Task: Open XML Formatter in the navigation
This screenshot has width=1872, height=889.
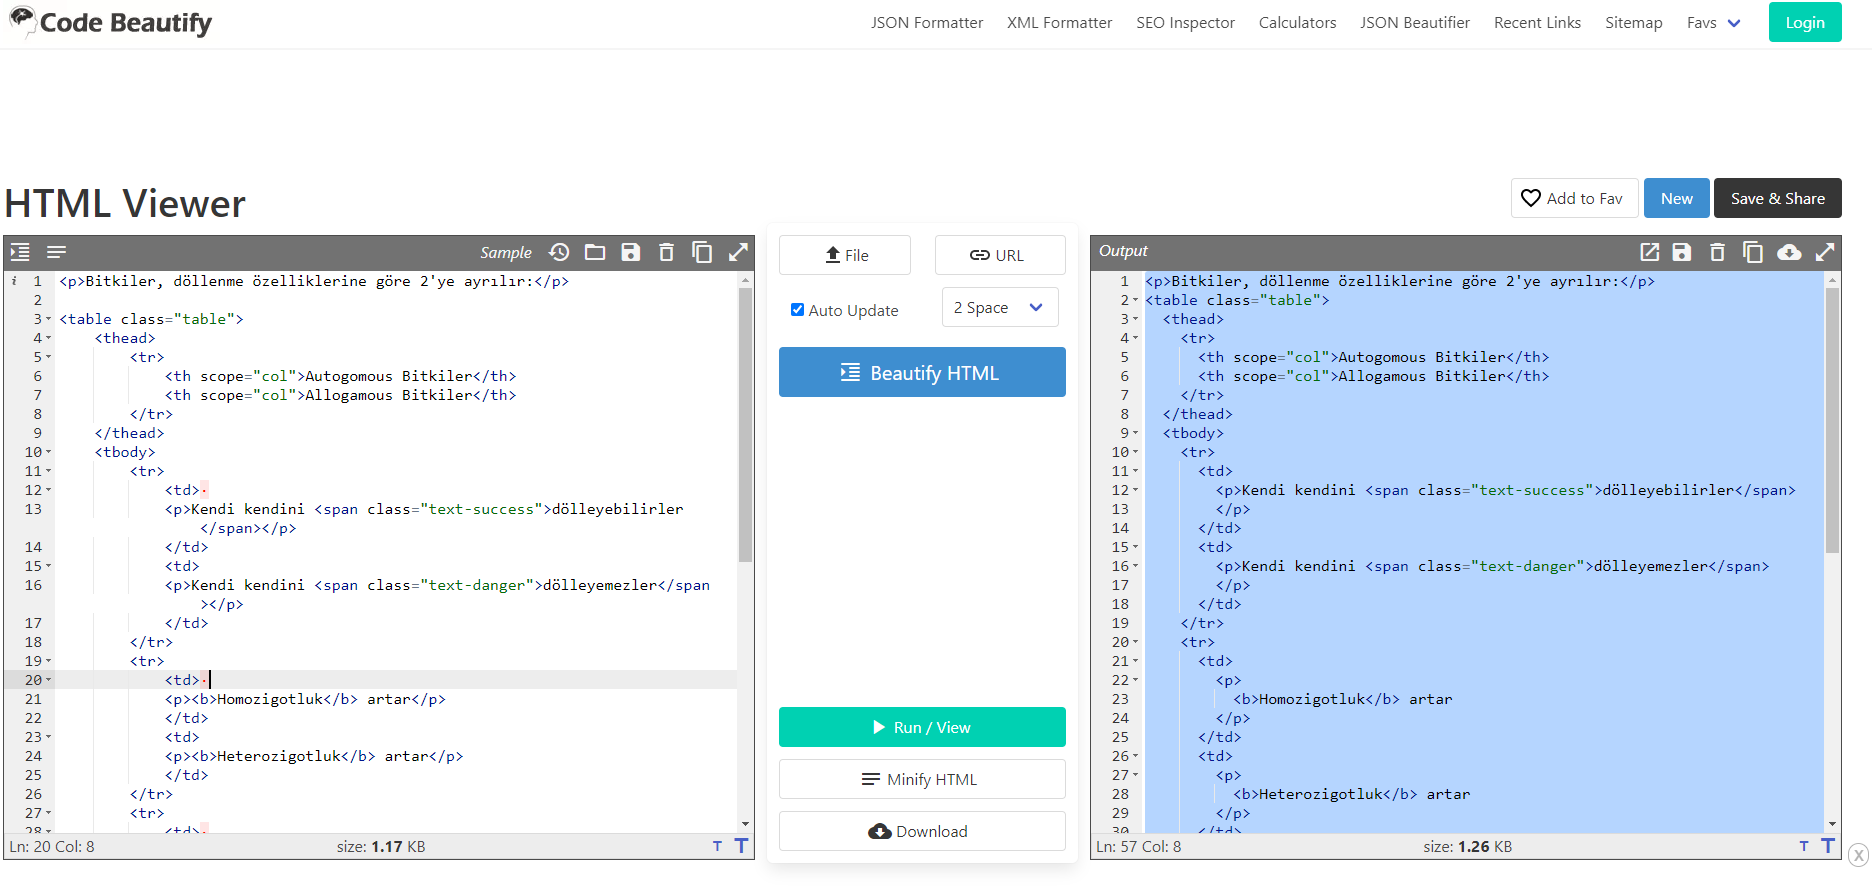Action: 1059,23
